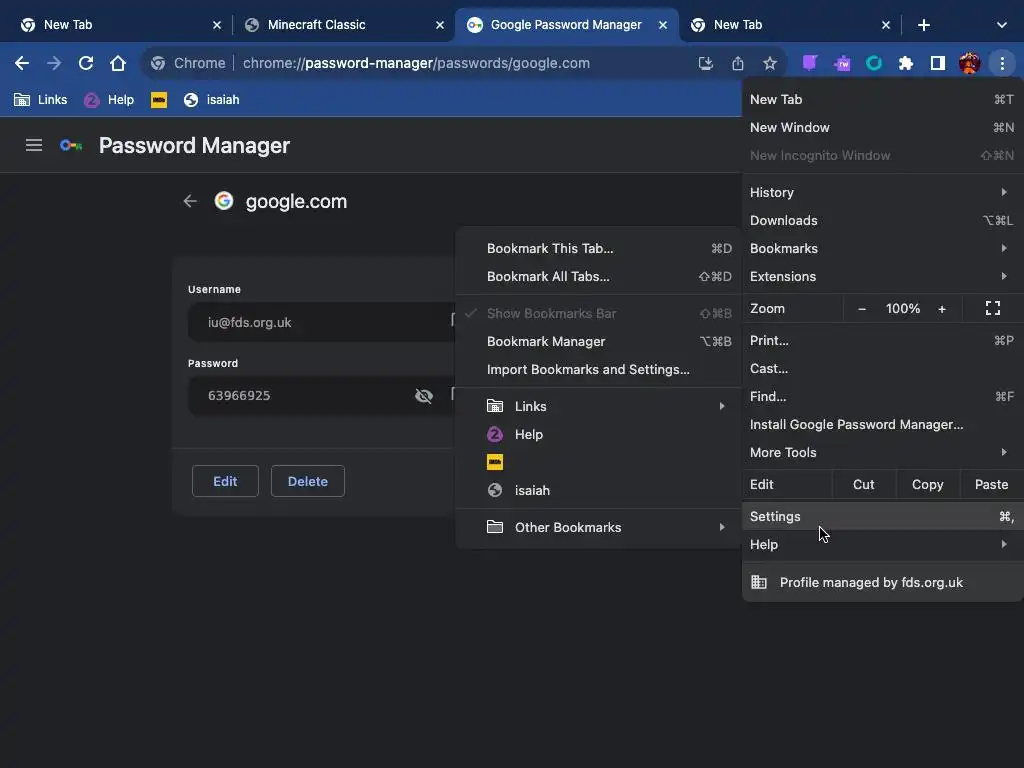This screenshot has width=1024, height=768.
Task: Close the Minecraft Classic tab
Action: click(x=440, y=25)
